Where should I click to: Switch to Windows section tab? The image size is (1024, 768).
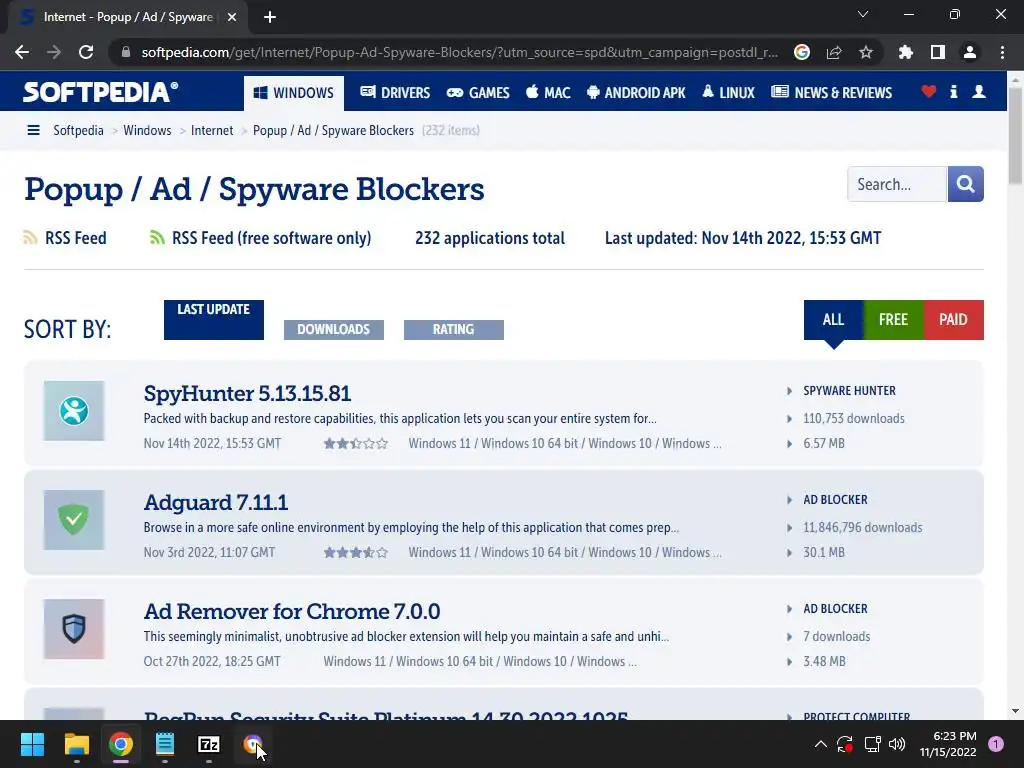[293, 93]
